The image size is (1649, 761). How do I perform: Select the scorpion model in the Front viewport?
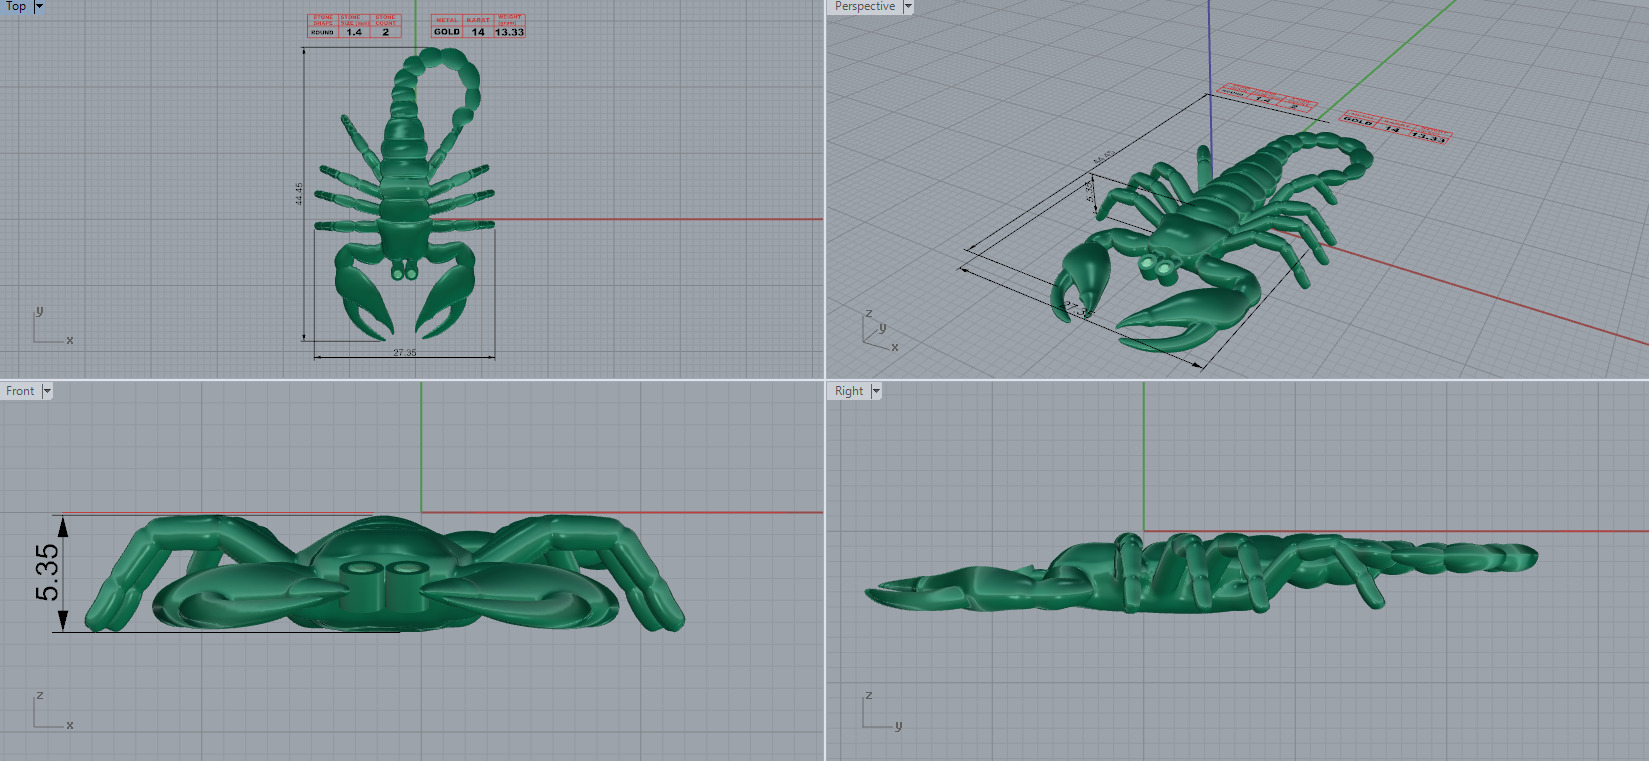385,572
